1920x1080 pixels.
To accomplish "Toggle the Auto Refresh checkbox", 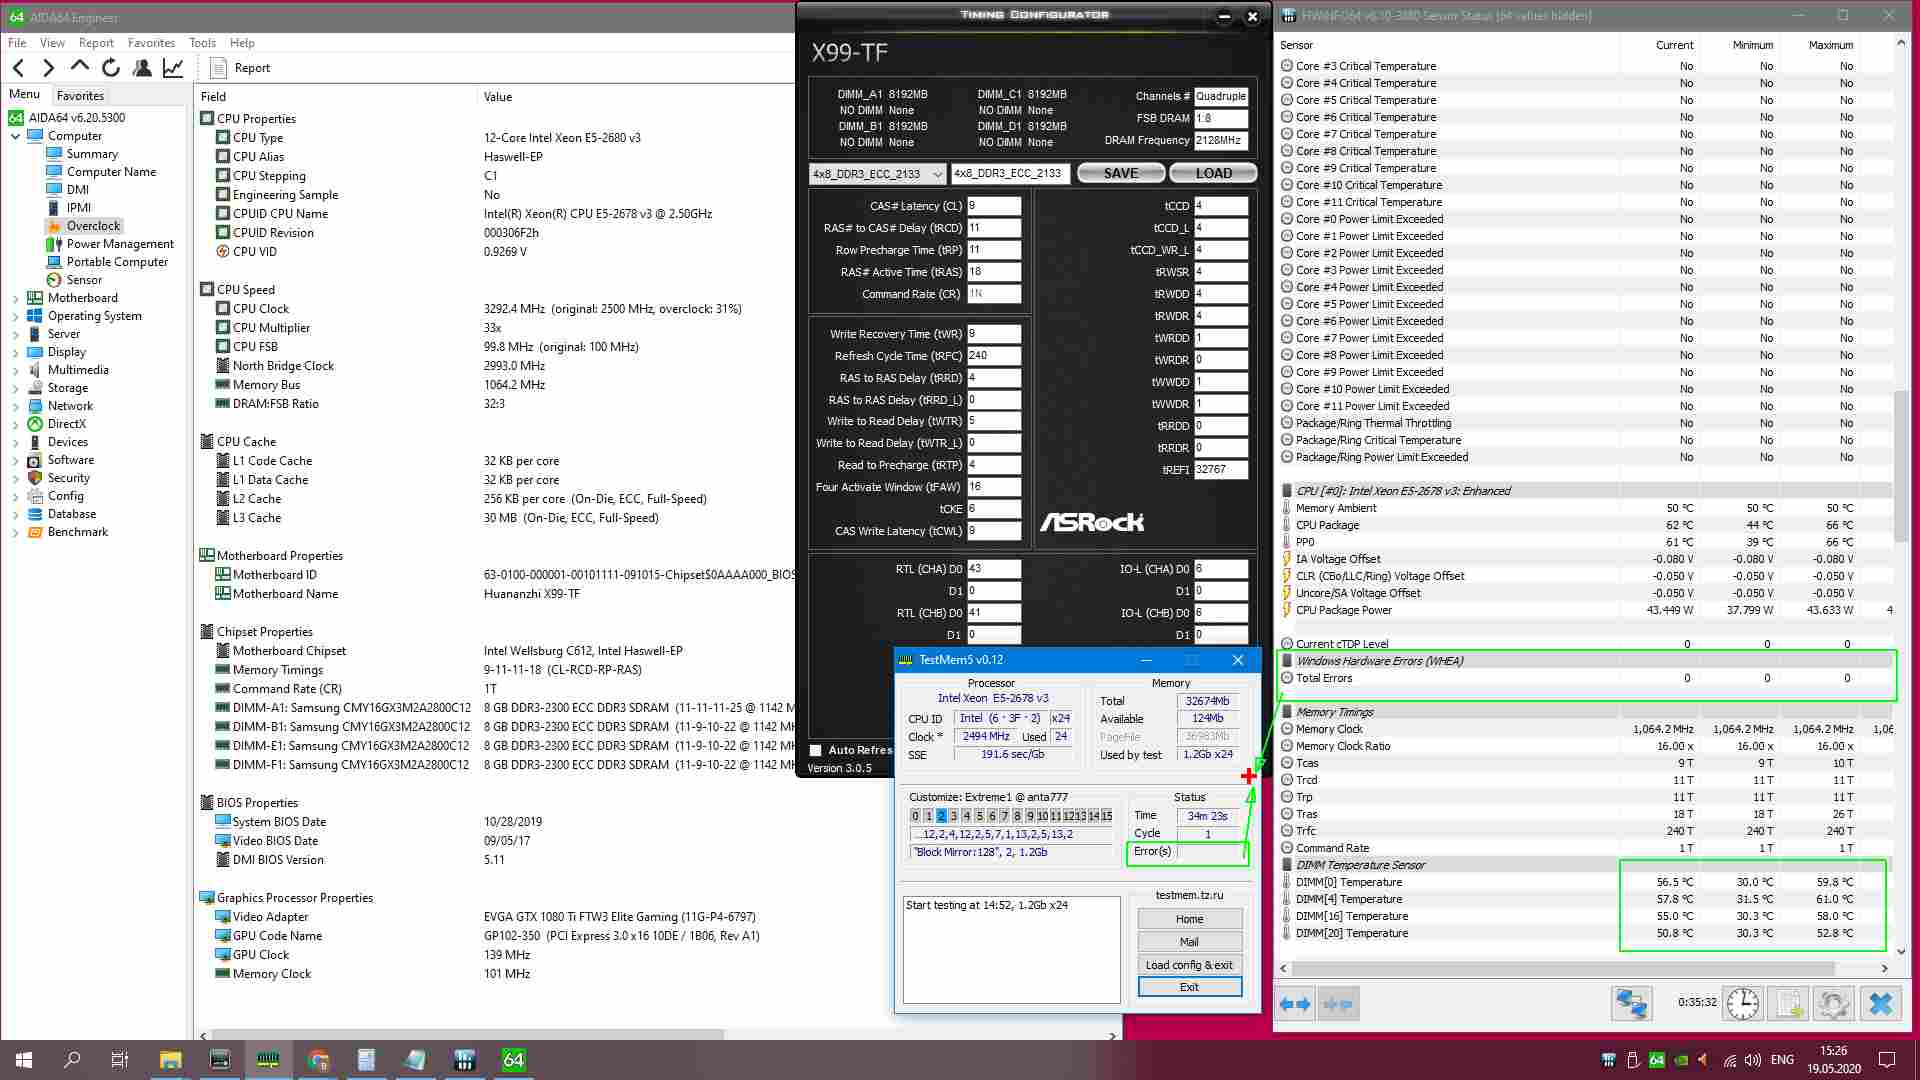I will [816, 750].
